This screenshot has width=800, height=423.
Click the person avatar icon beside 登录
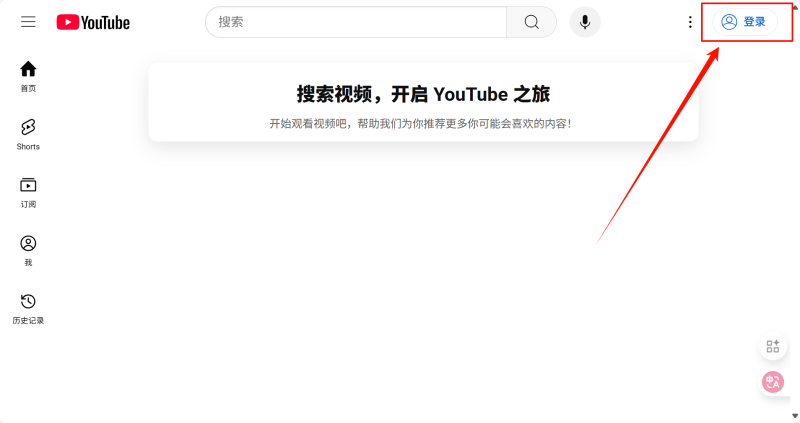[x=729, y=22]
